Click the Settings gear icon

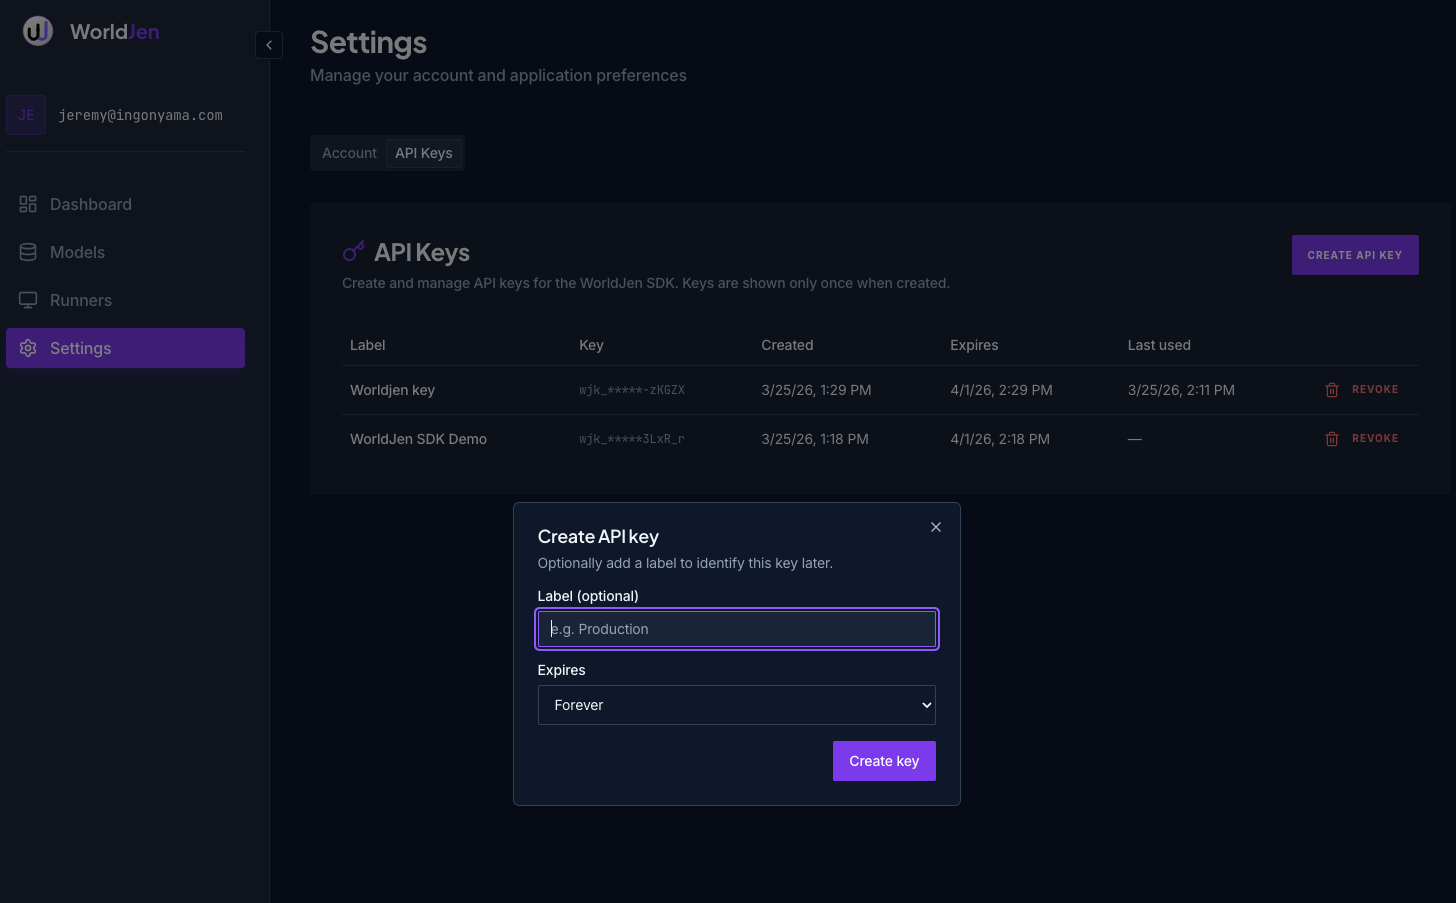click(28, 348)
